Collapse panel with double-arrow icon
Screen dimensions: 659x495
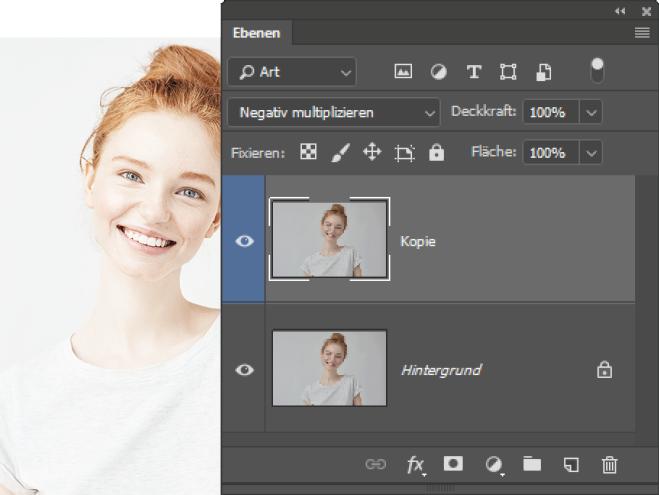(620, 11)
